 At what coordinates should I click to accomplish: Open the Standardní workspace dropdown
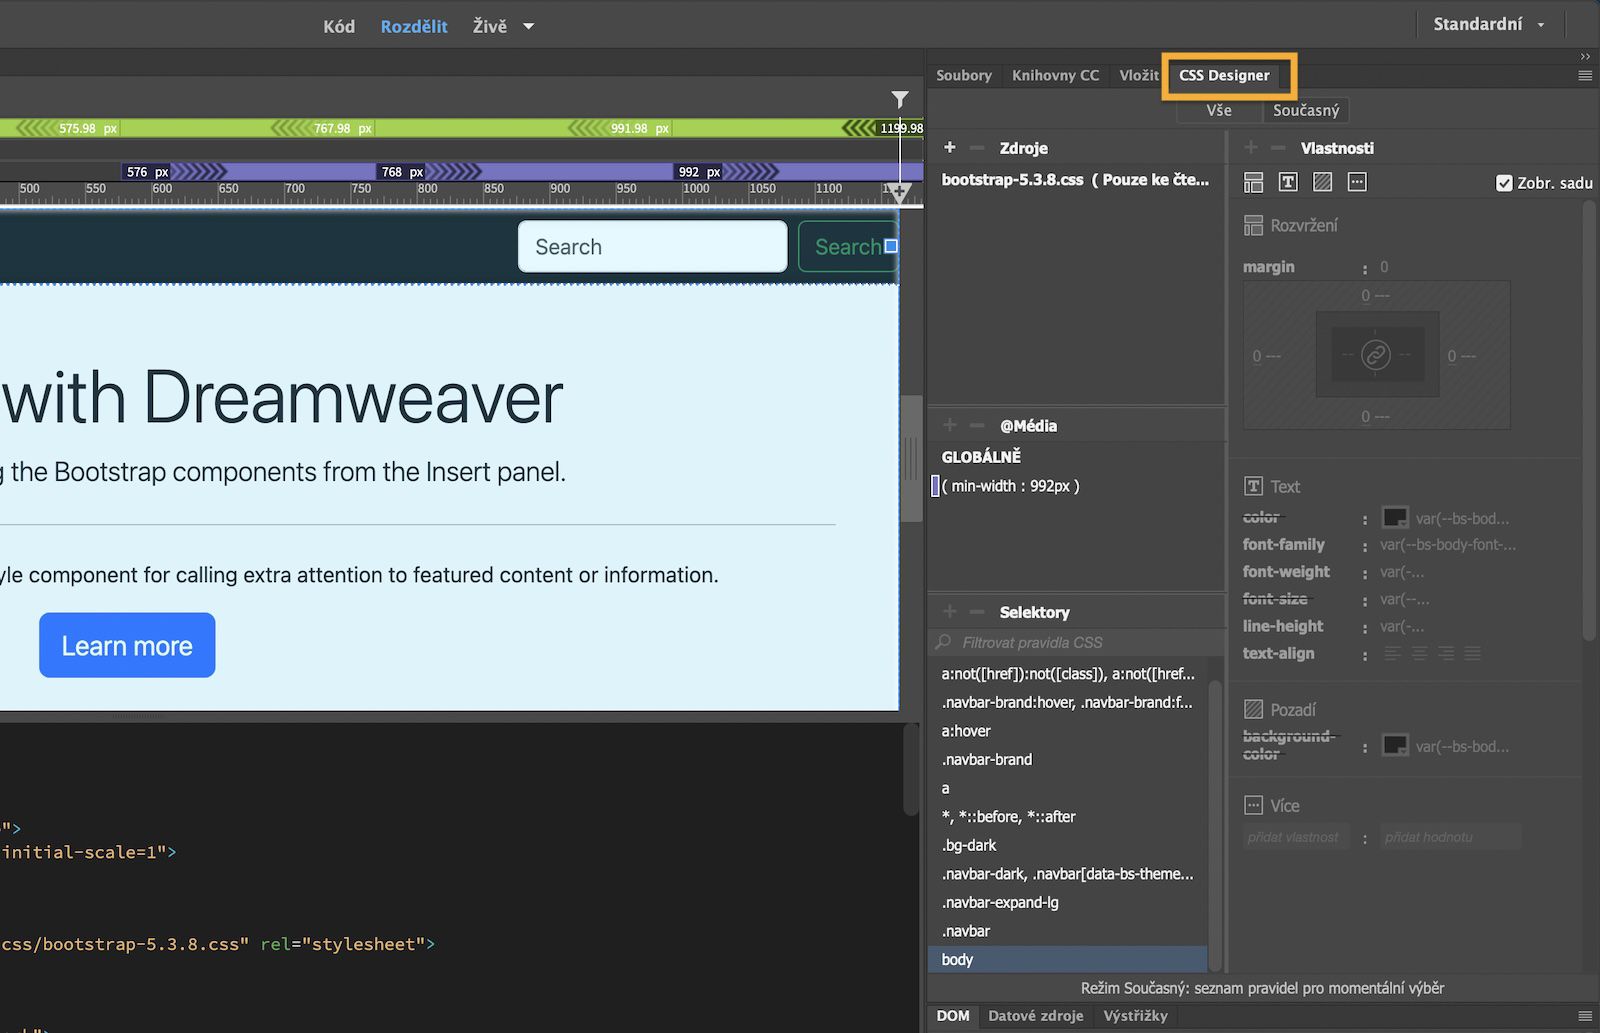click(1489, 23)
